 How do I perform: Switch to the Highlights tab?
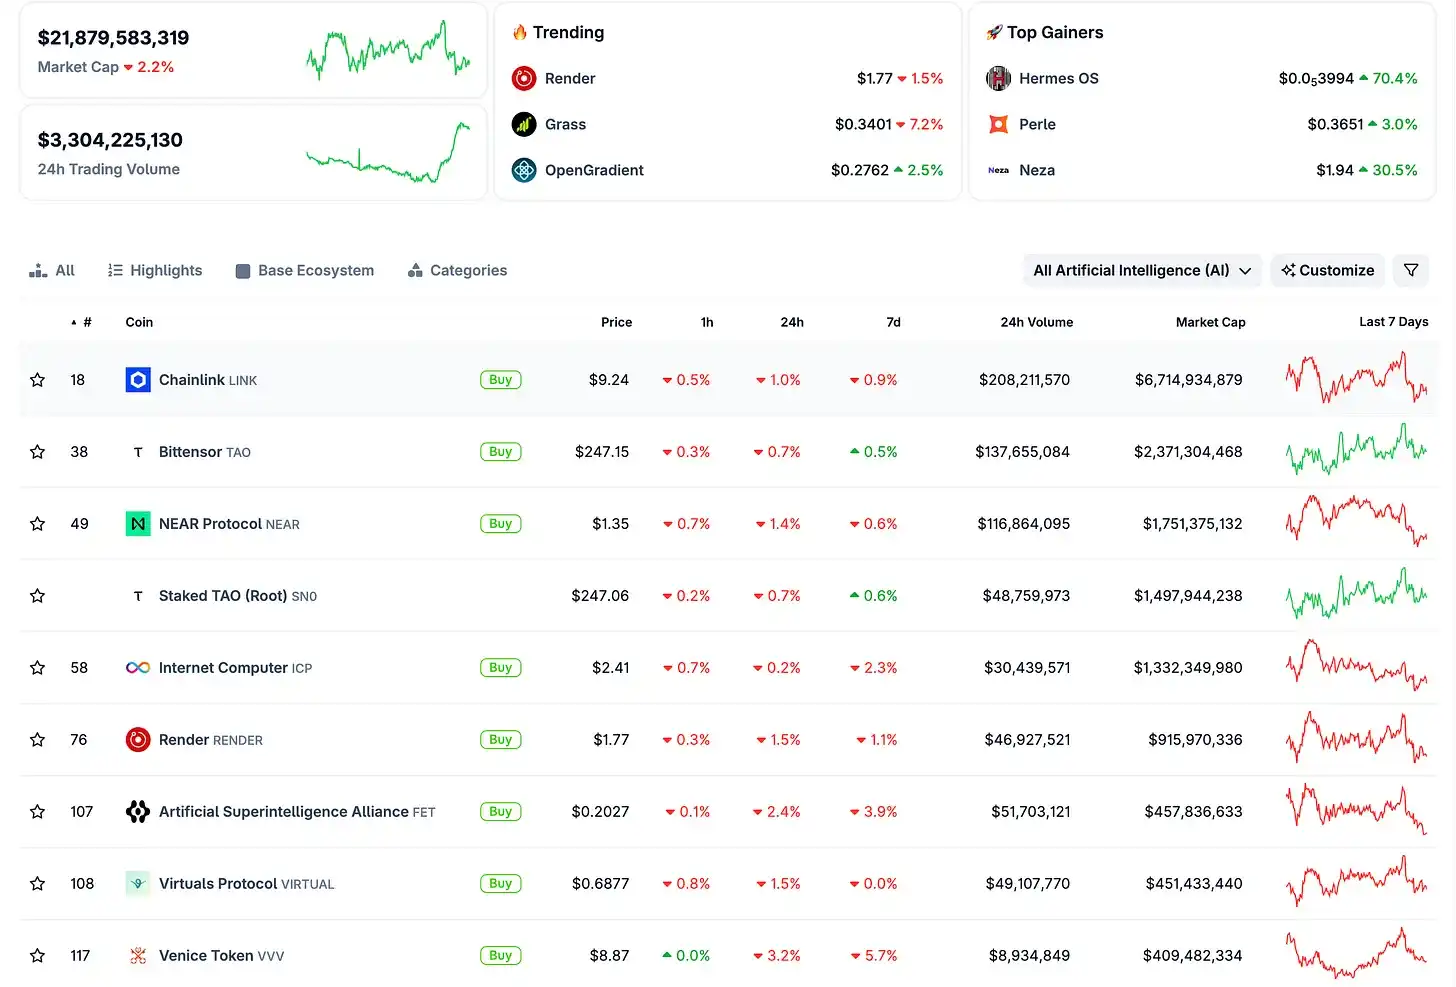point(155,270)
